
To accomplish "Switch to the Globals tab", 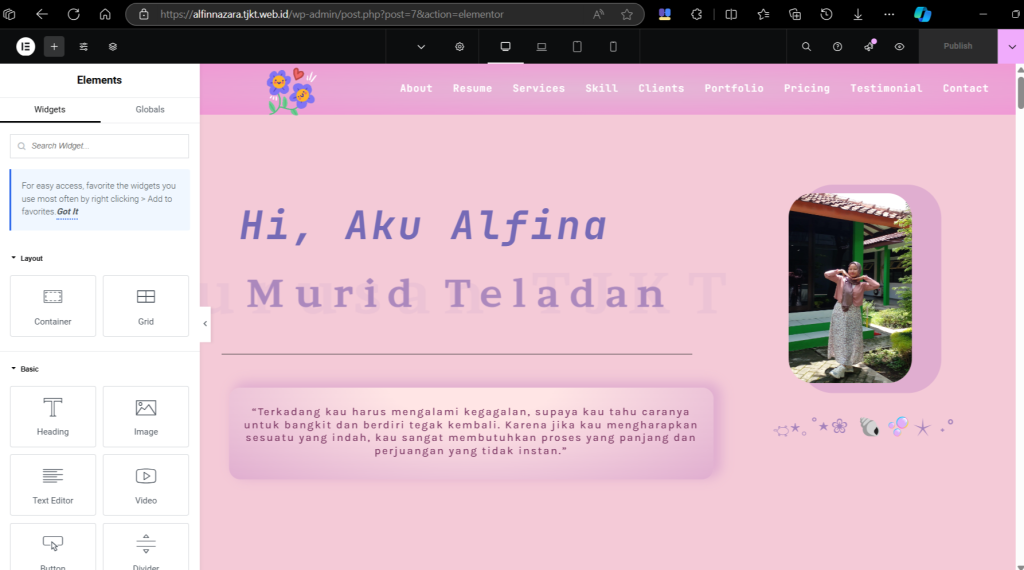I will pos(150,109).
